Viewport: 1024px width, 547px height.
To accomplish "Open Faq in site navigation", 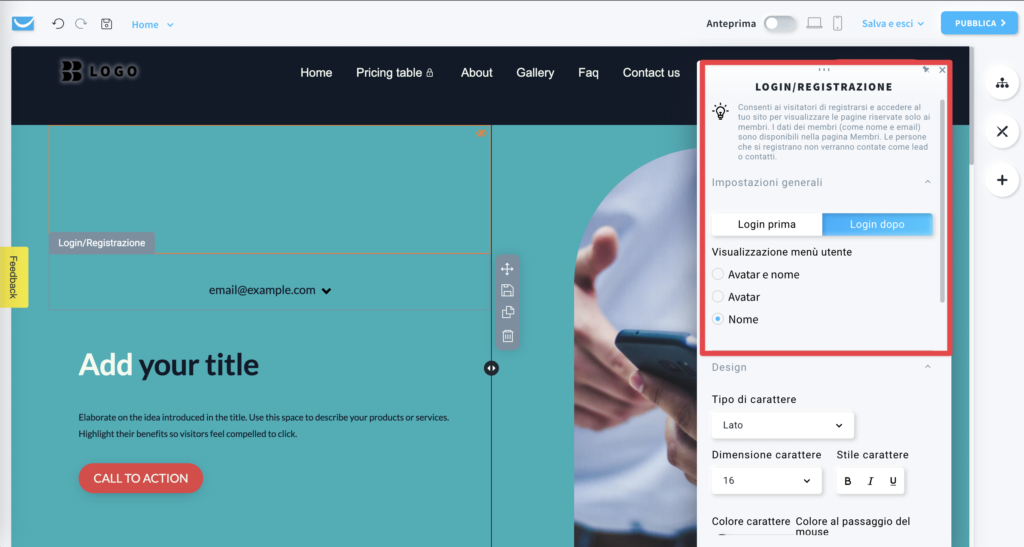I will pos(588,72).
